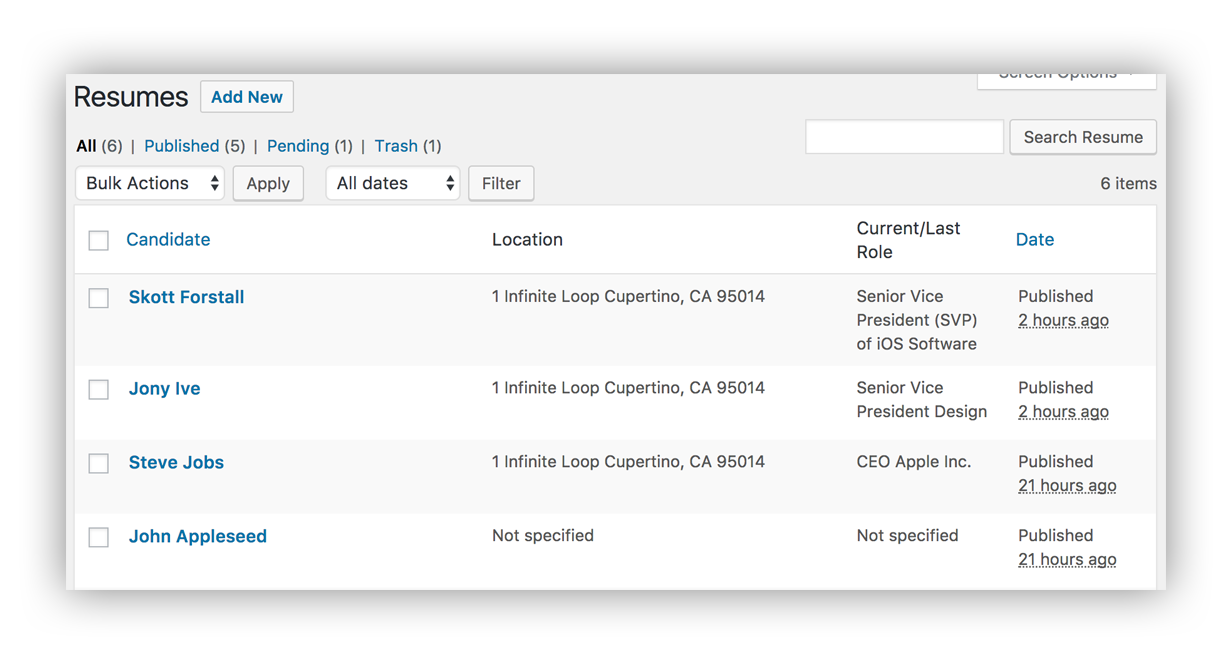Check the box next to John Appleseed

98,537
